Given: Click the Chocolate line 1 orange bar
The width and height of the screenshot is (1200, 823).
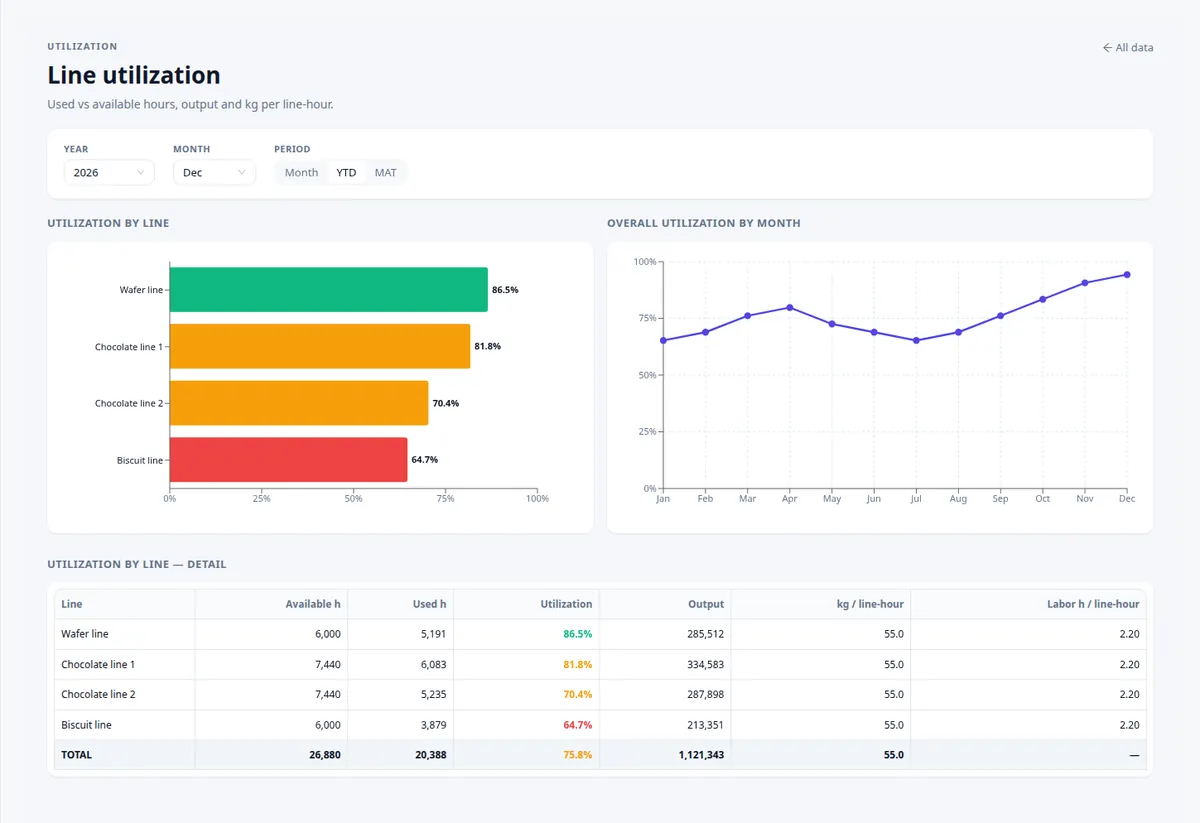Looking at the screenshot, I should coord(320,346).
